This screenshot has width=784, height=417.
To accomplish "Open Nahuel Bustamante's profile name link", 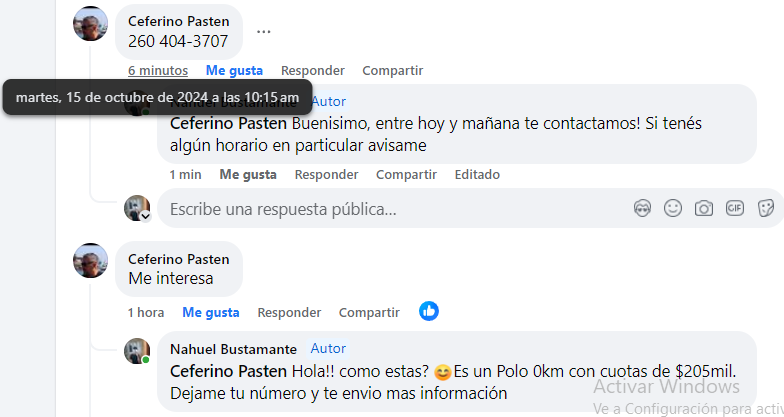I will tap(233, 349).
